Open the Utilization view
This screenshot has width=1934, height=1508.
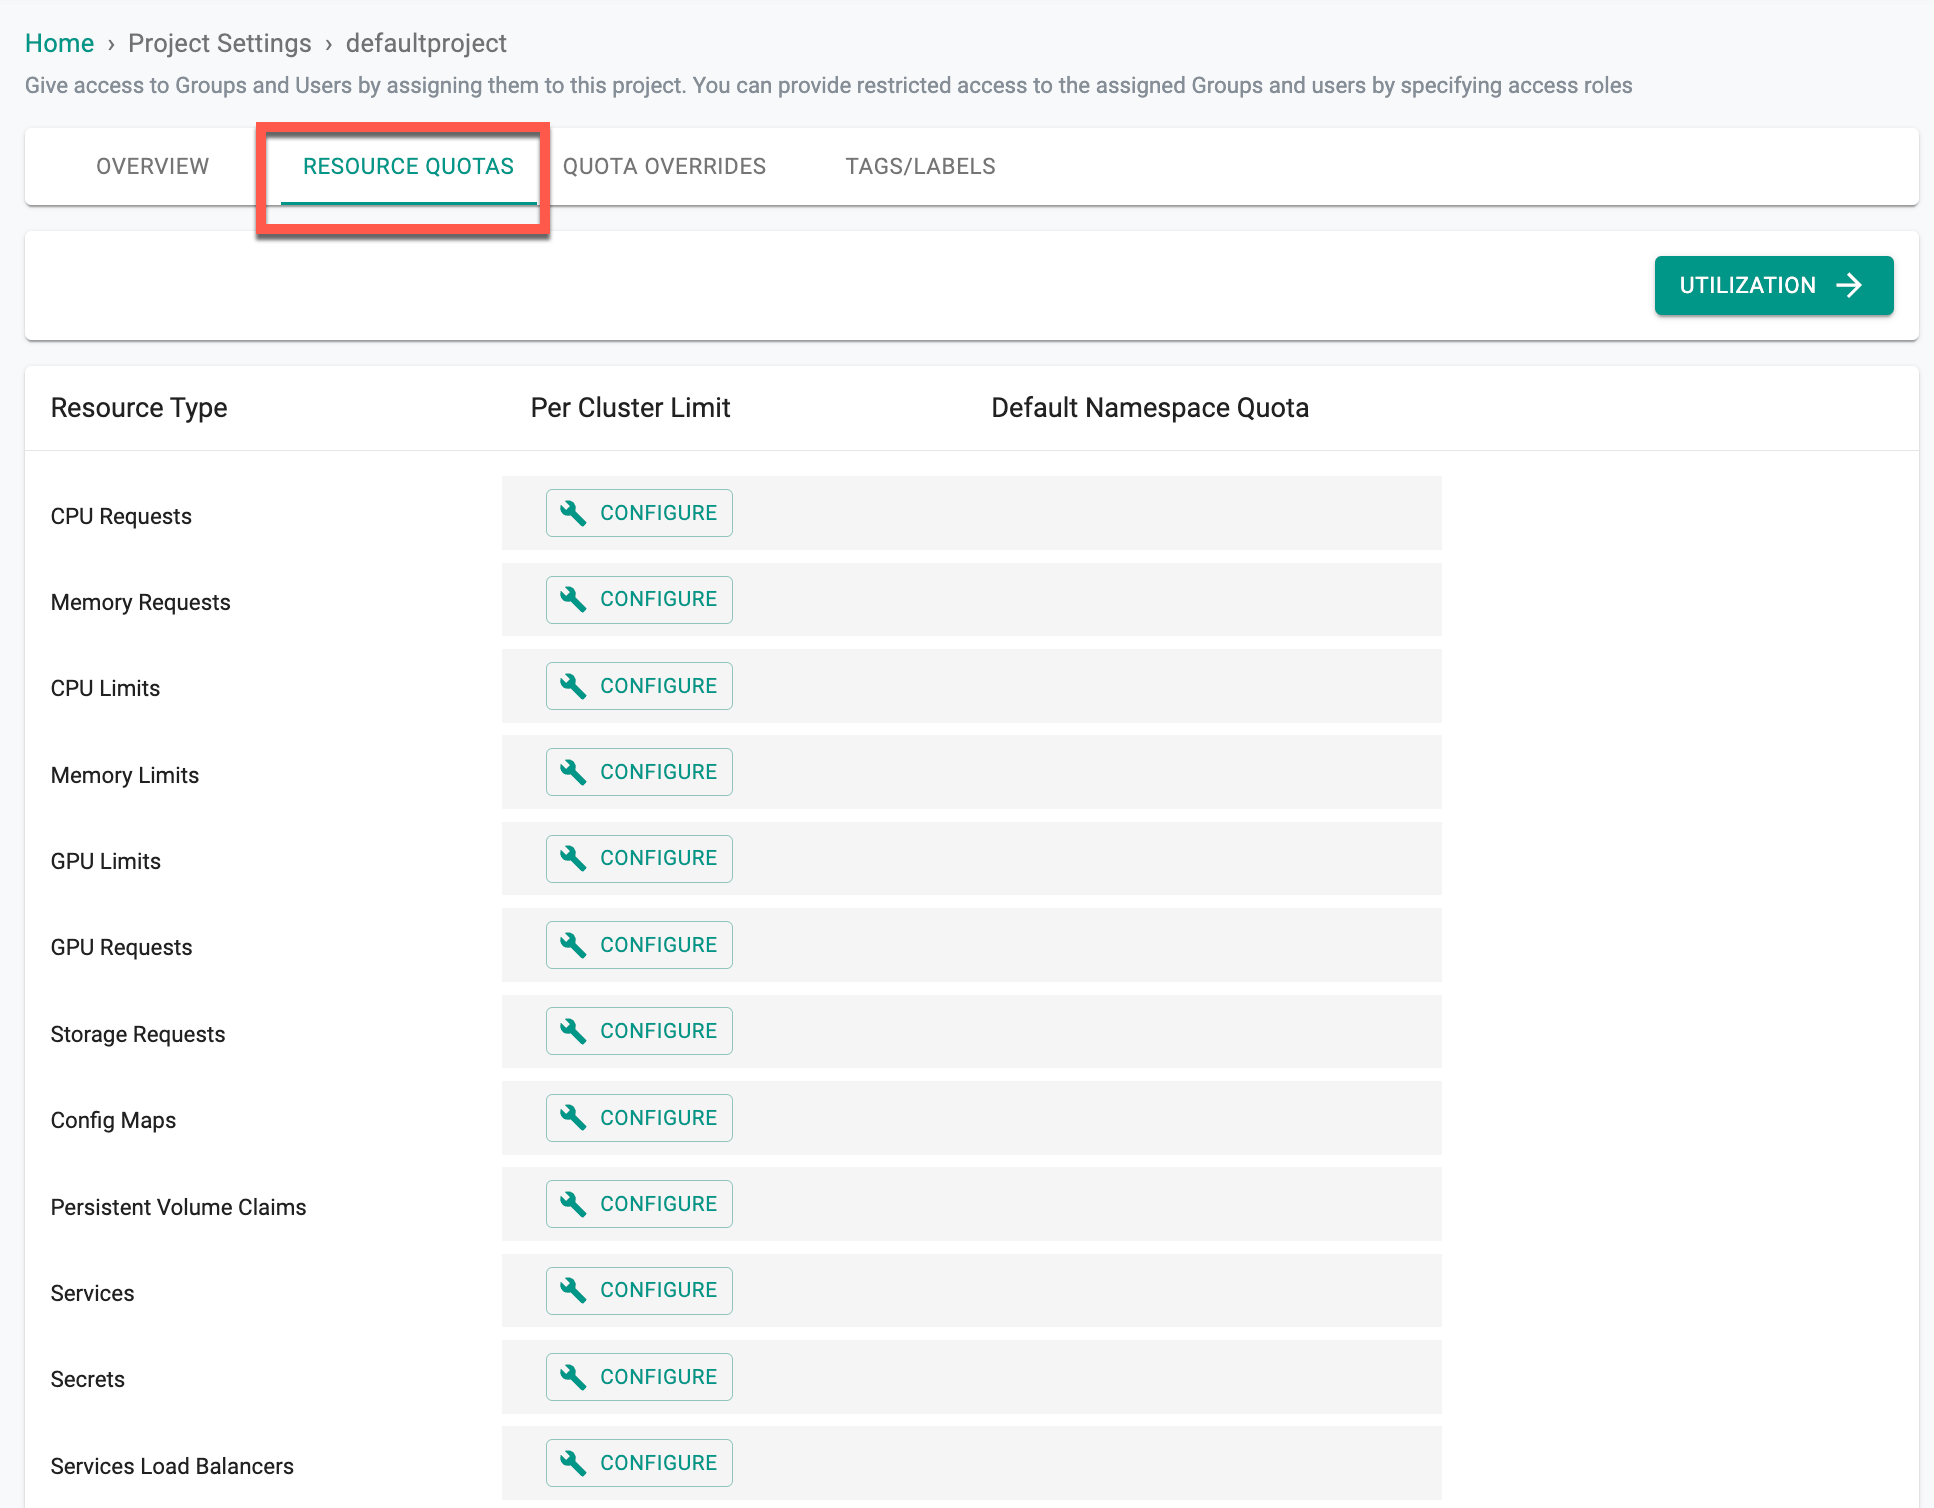(x=1771, y=284)
